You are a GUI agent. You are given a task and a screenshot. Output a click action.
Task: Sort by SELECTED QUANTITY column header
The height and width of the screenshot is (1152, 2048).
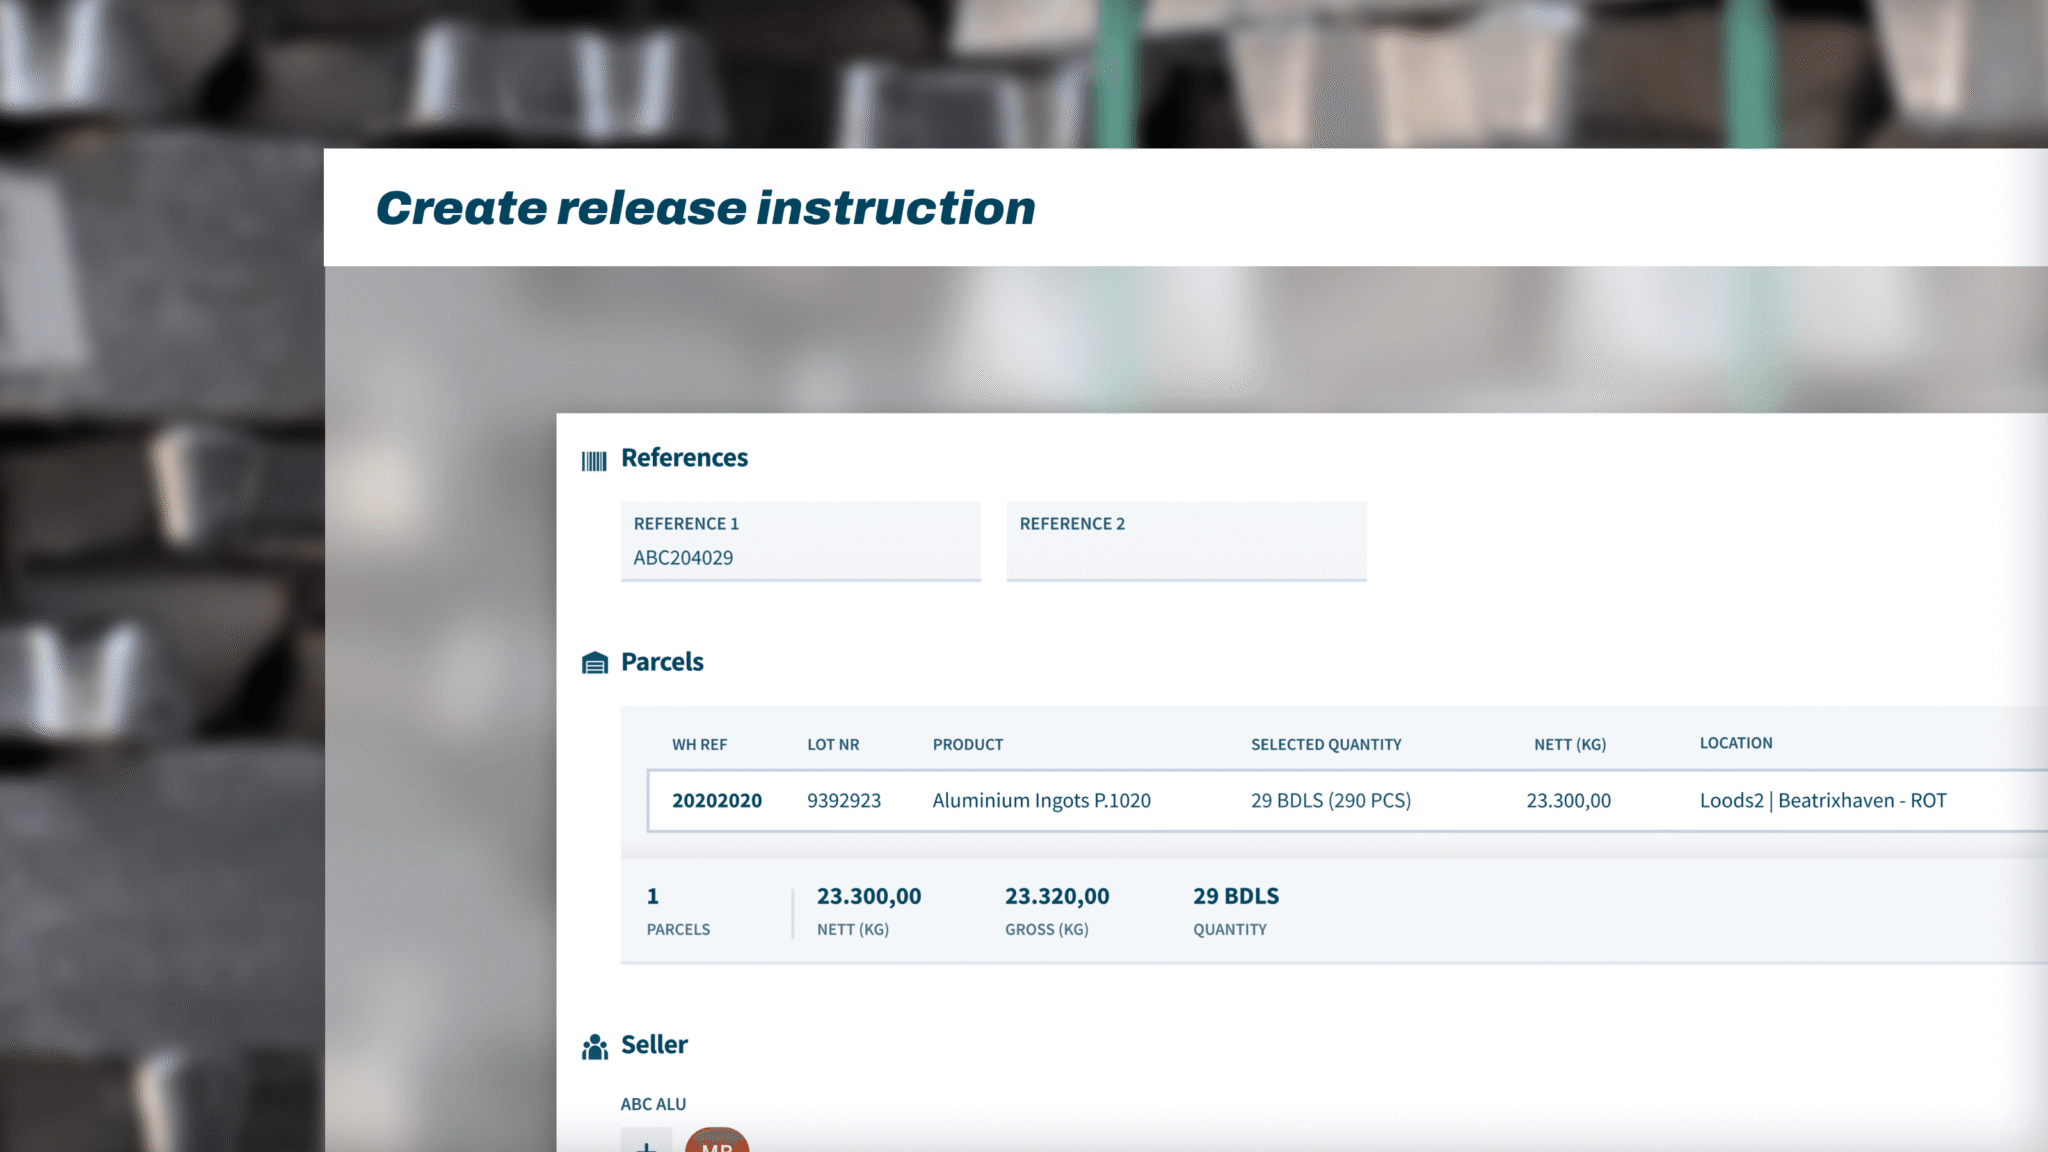(1325, 745)
